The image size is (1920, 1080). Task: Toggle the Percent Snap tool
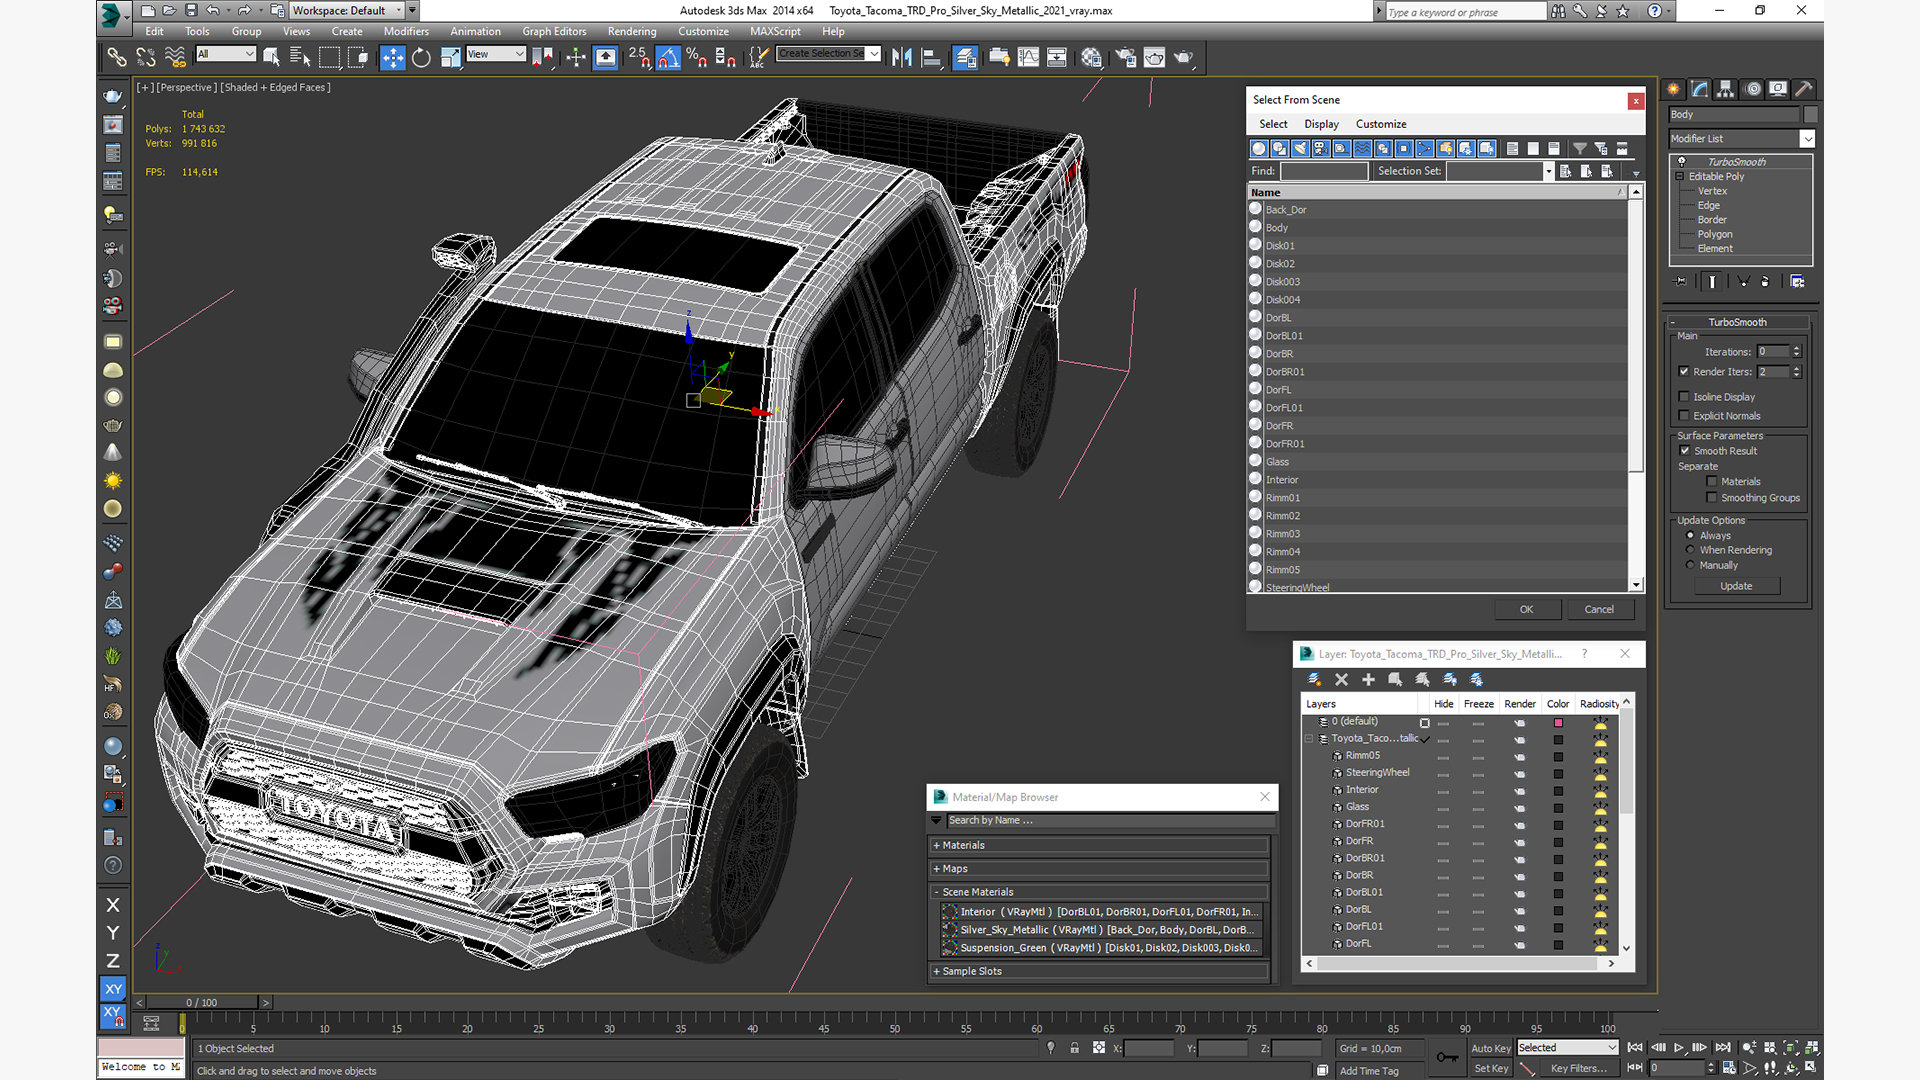coord(697,57)
